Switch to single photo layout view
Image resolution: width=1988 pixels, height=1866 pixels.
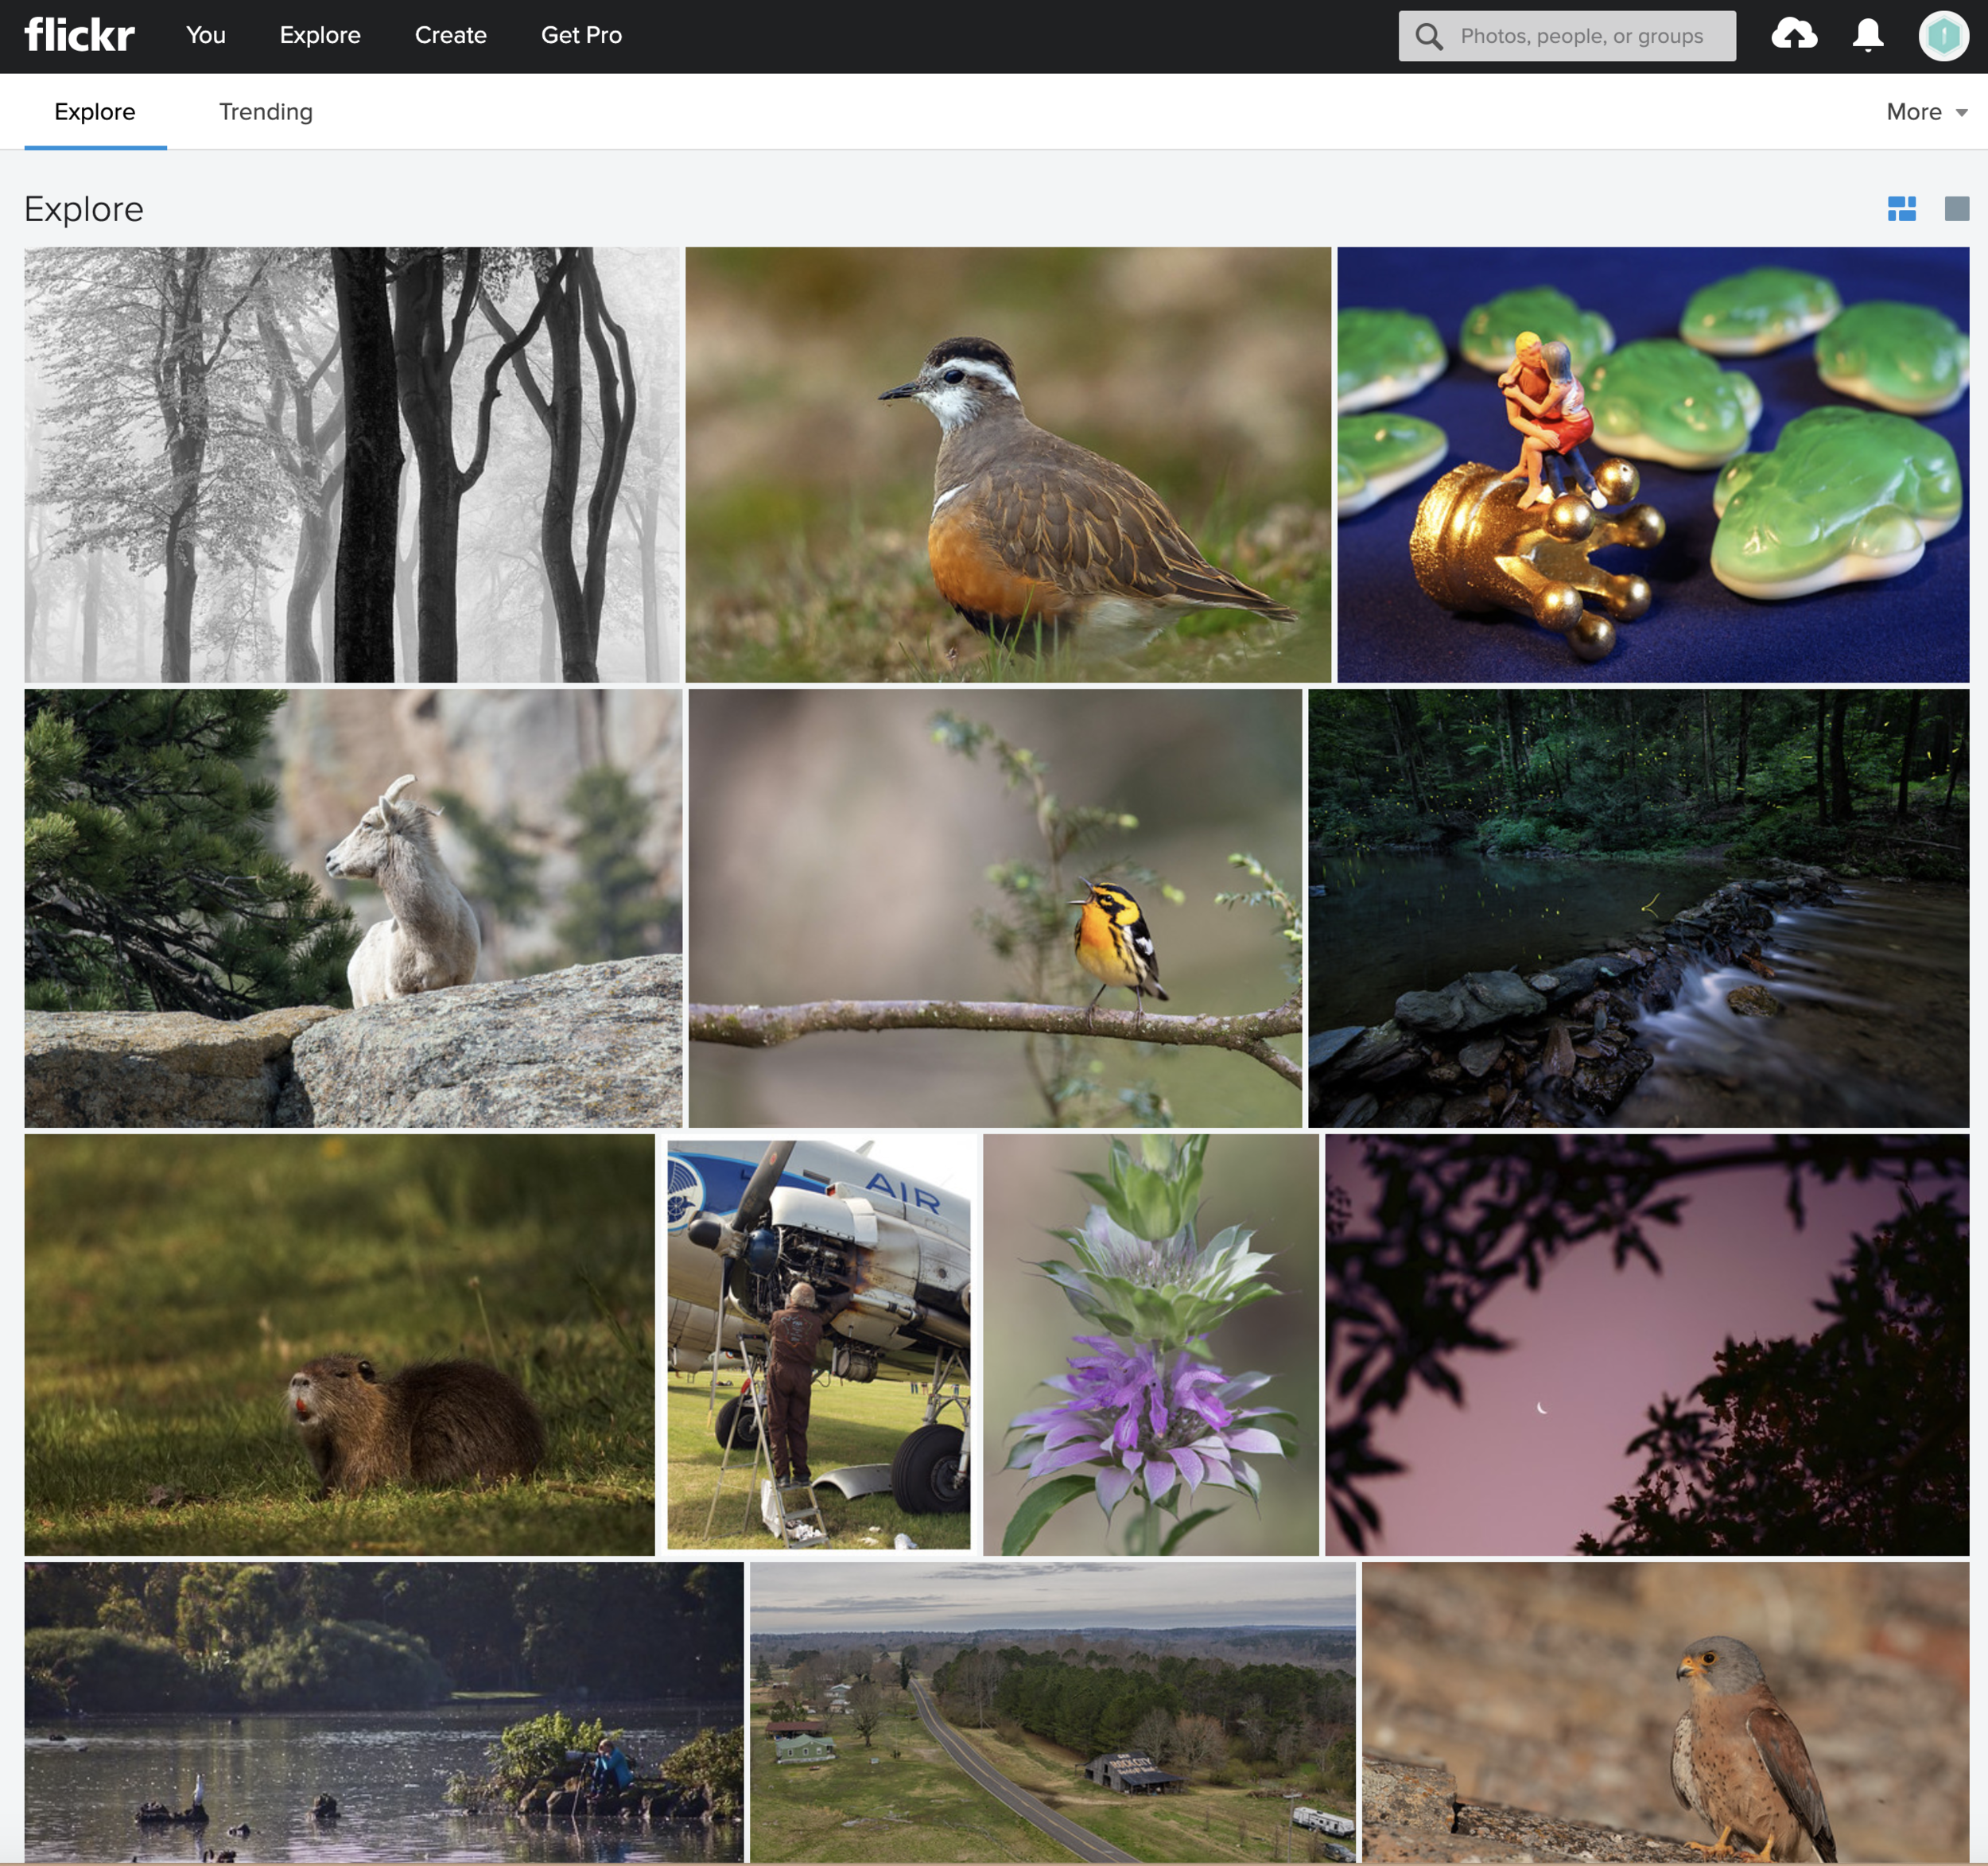point(1956,208)
